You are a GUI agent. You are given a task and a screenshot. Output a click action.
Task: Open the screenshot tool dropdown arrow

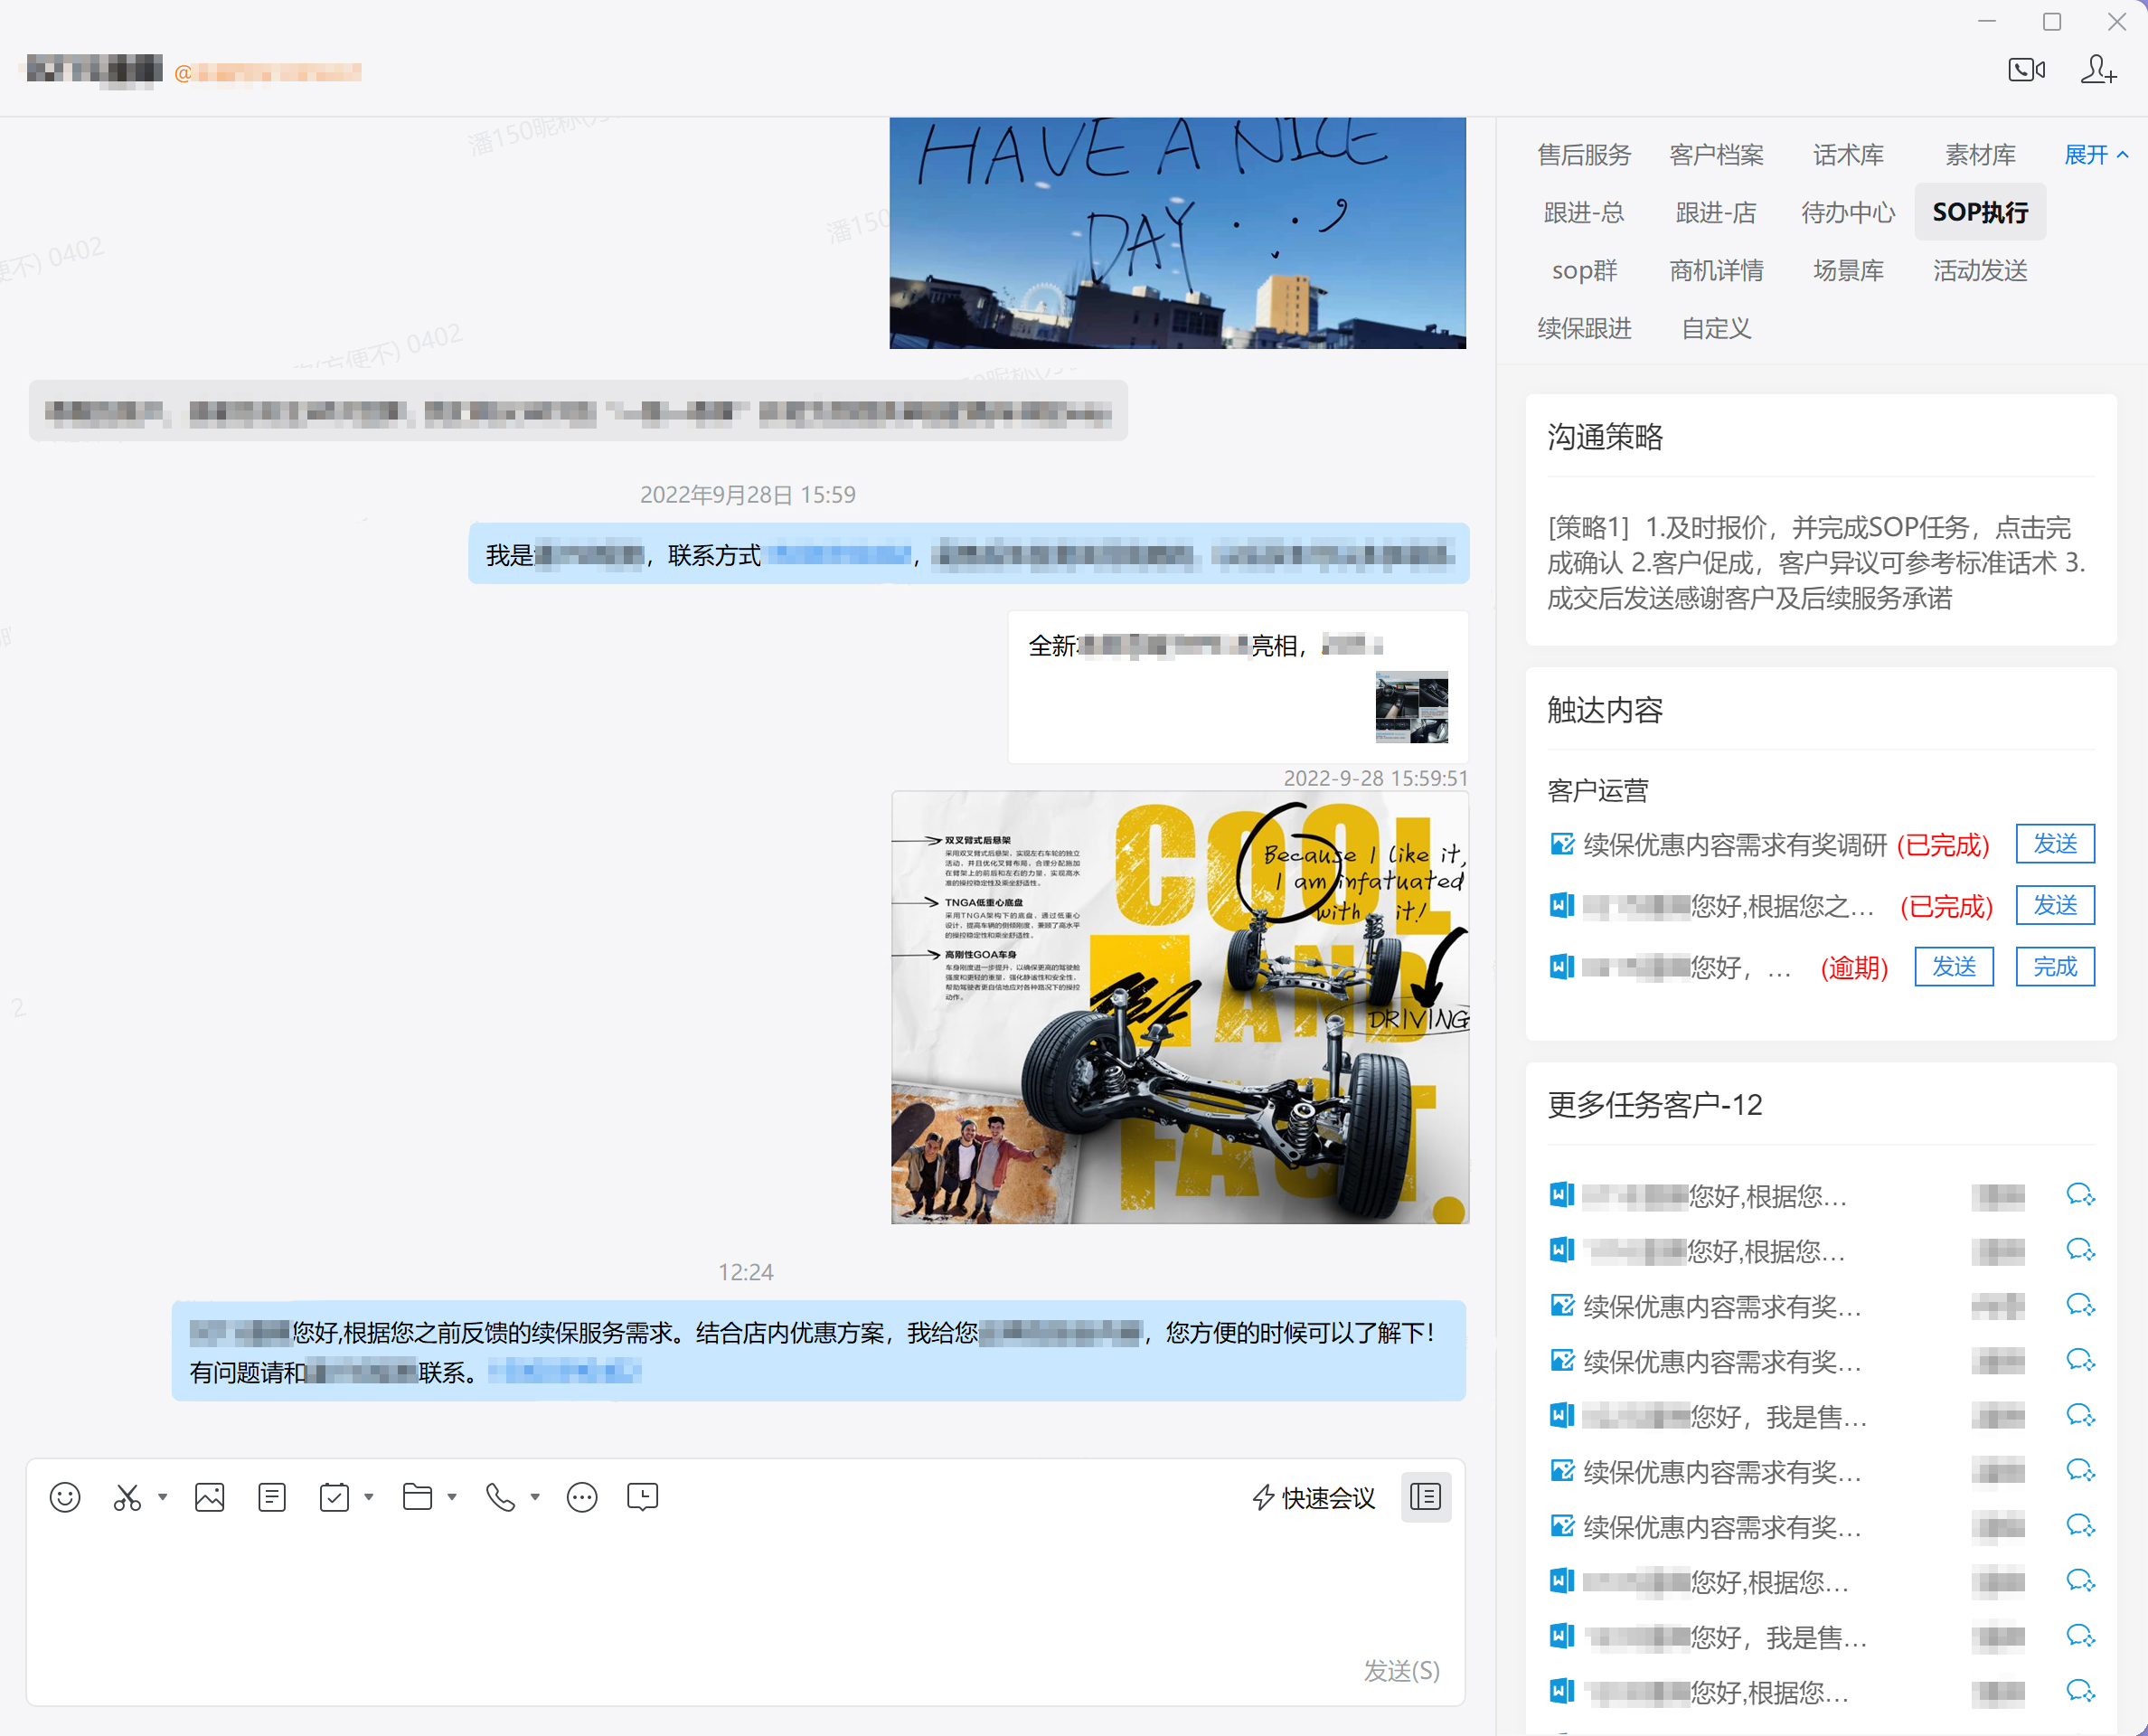click(162, 1497)
